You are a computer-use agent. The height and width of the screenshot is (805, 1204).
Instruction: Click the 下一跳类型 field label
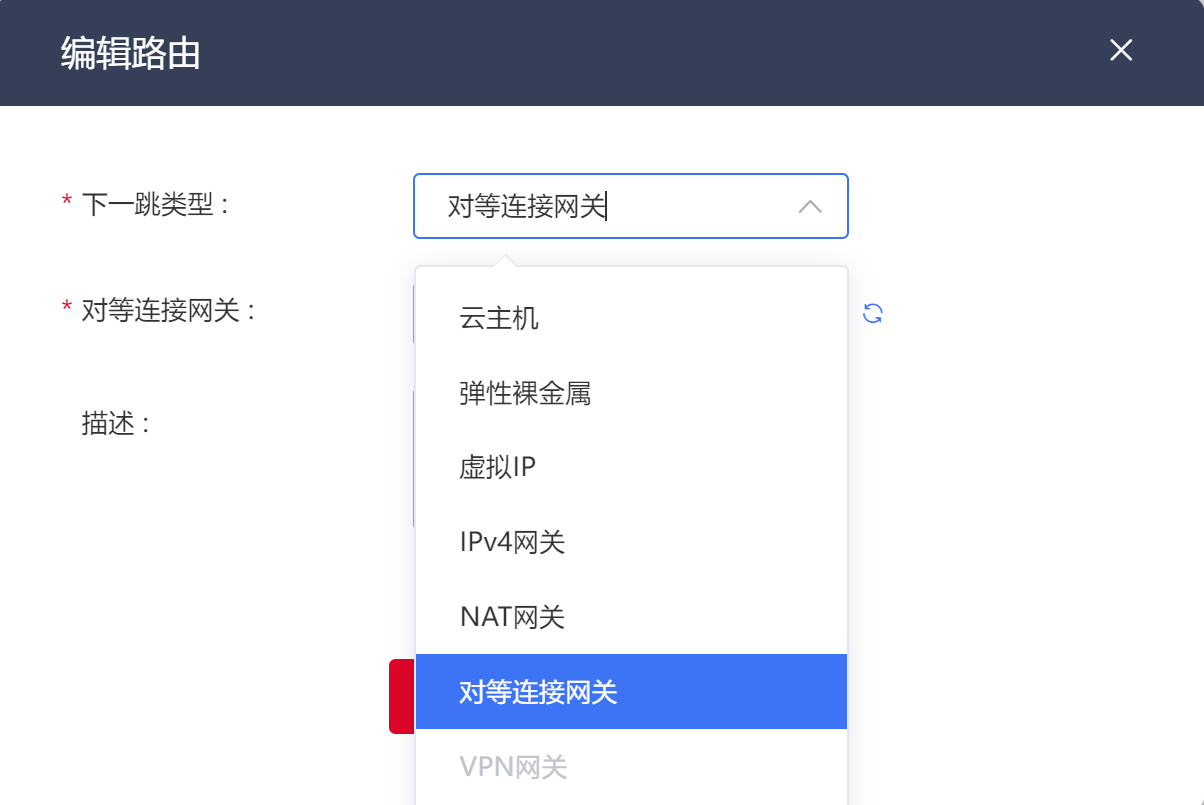pyautogui.click(x=155, y=205)
